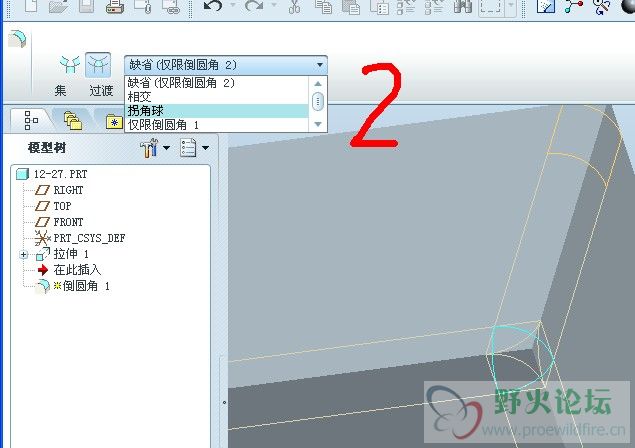This screenshot has height=448, width=635.
Task: Click list scroll up arrow
Action: [318, 83]
